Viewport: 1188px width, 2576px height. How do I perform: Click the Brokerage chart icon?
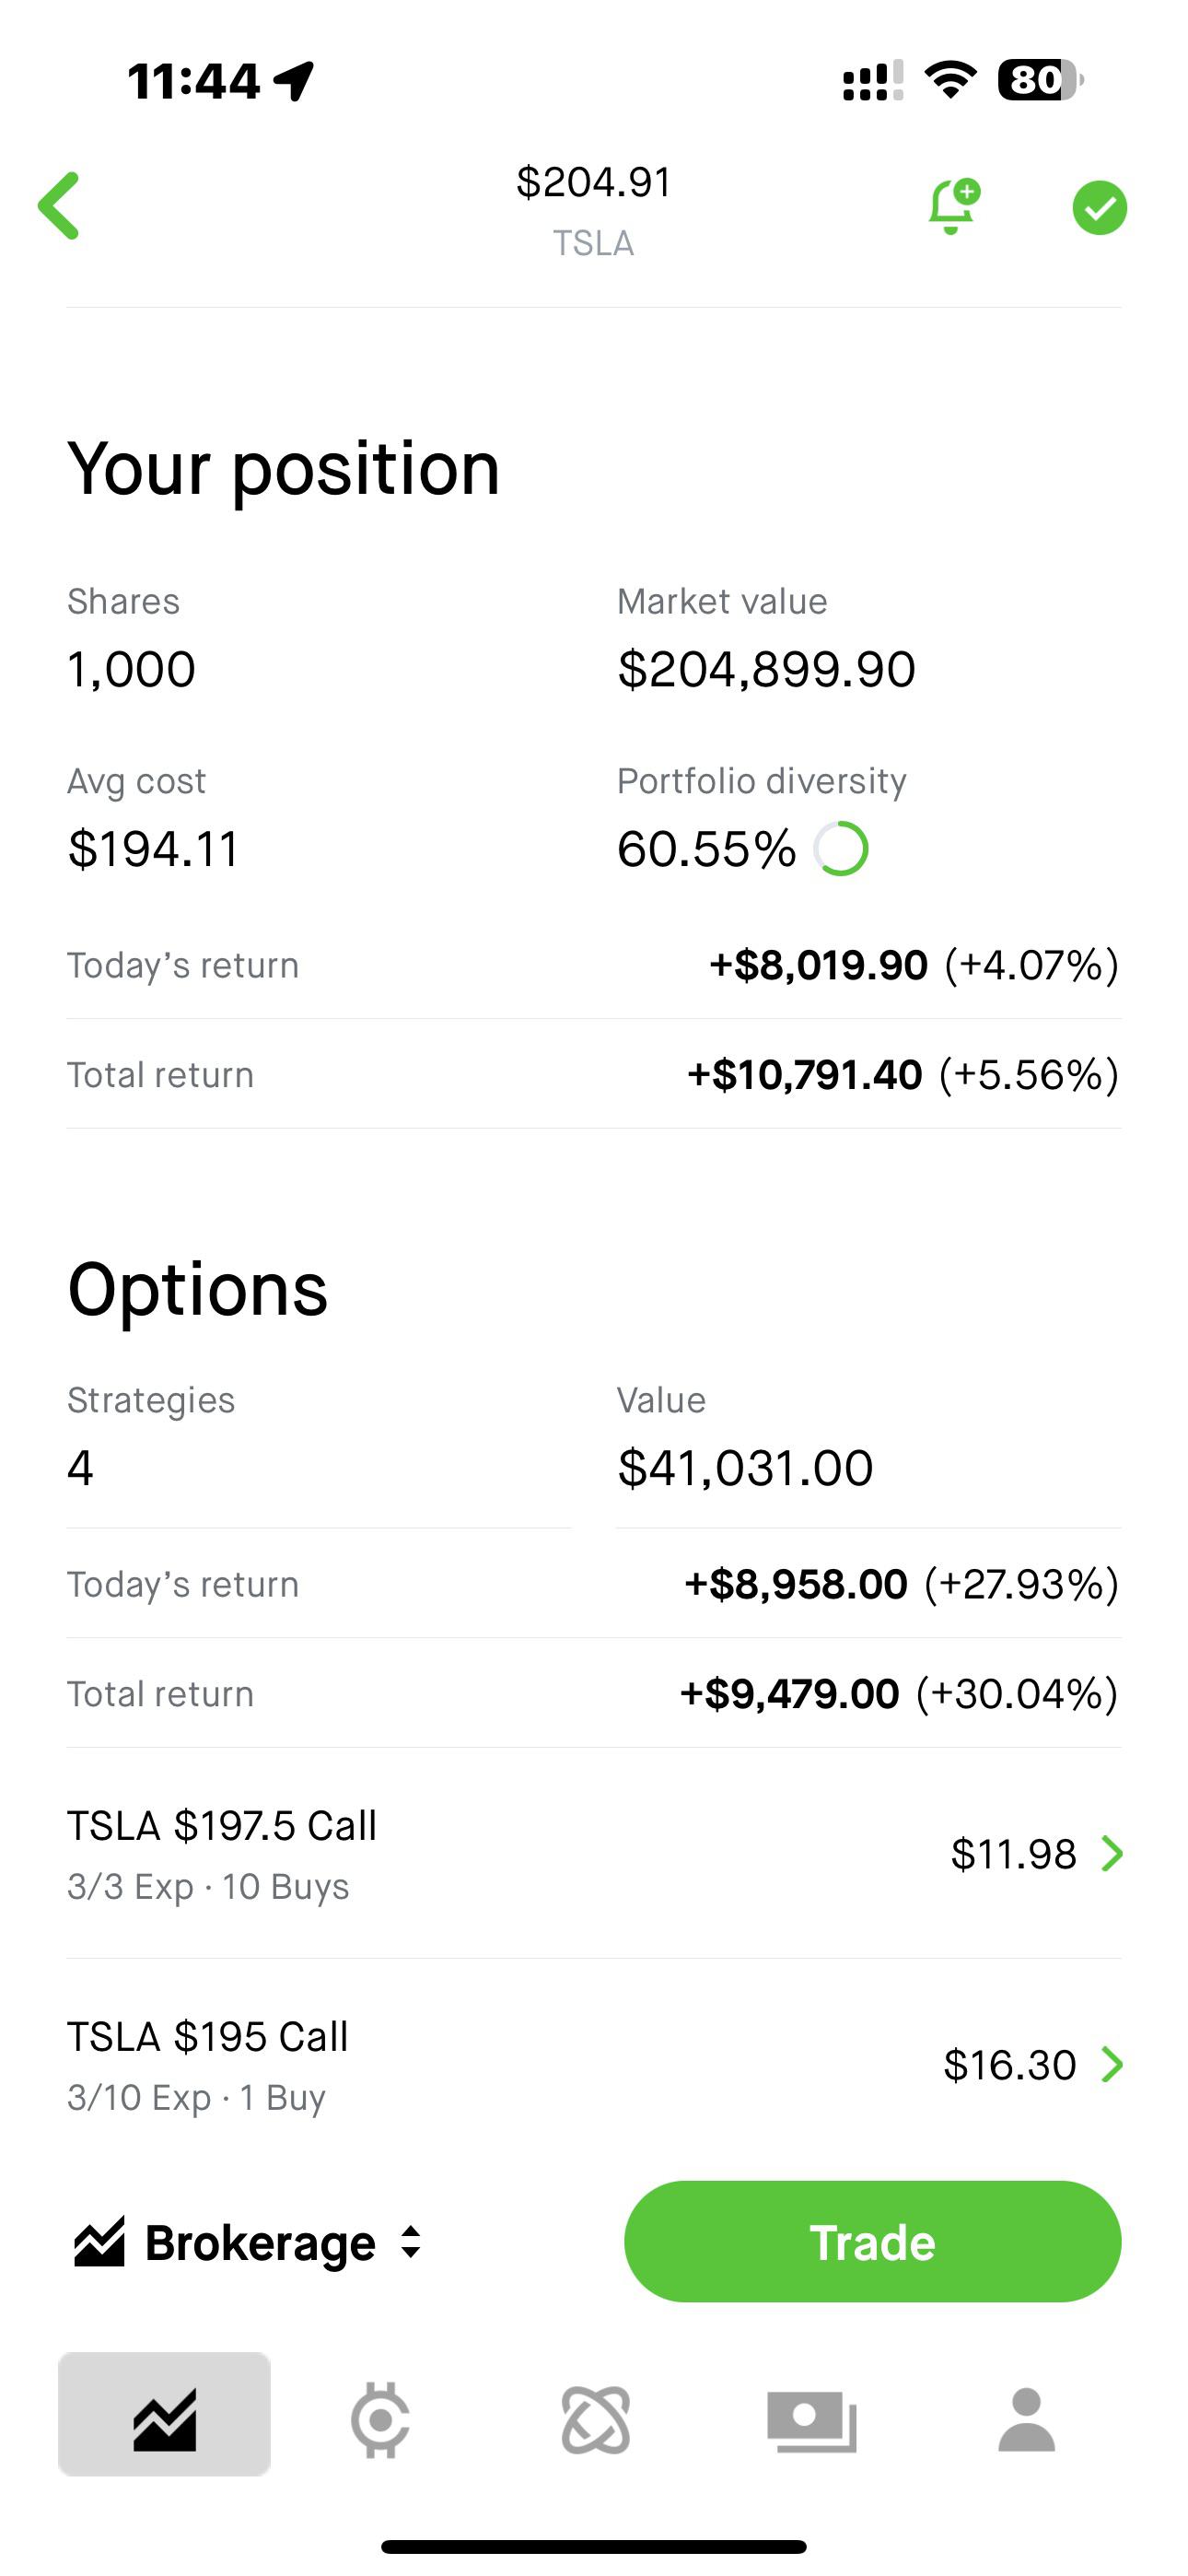coord(99,2242)
